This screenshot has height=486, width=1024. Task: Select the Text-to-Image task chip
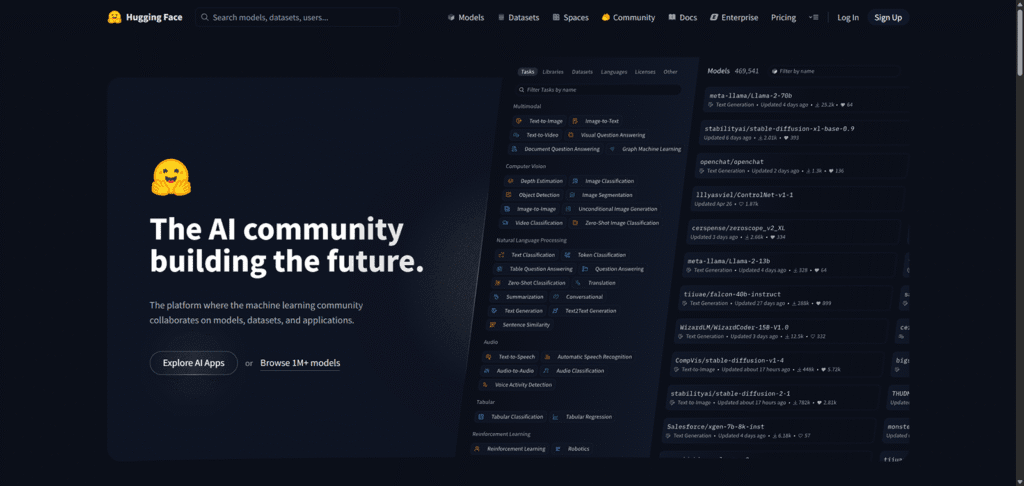[539, 121]
